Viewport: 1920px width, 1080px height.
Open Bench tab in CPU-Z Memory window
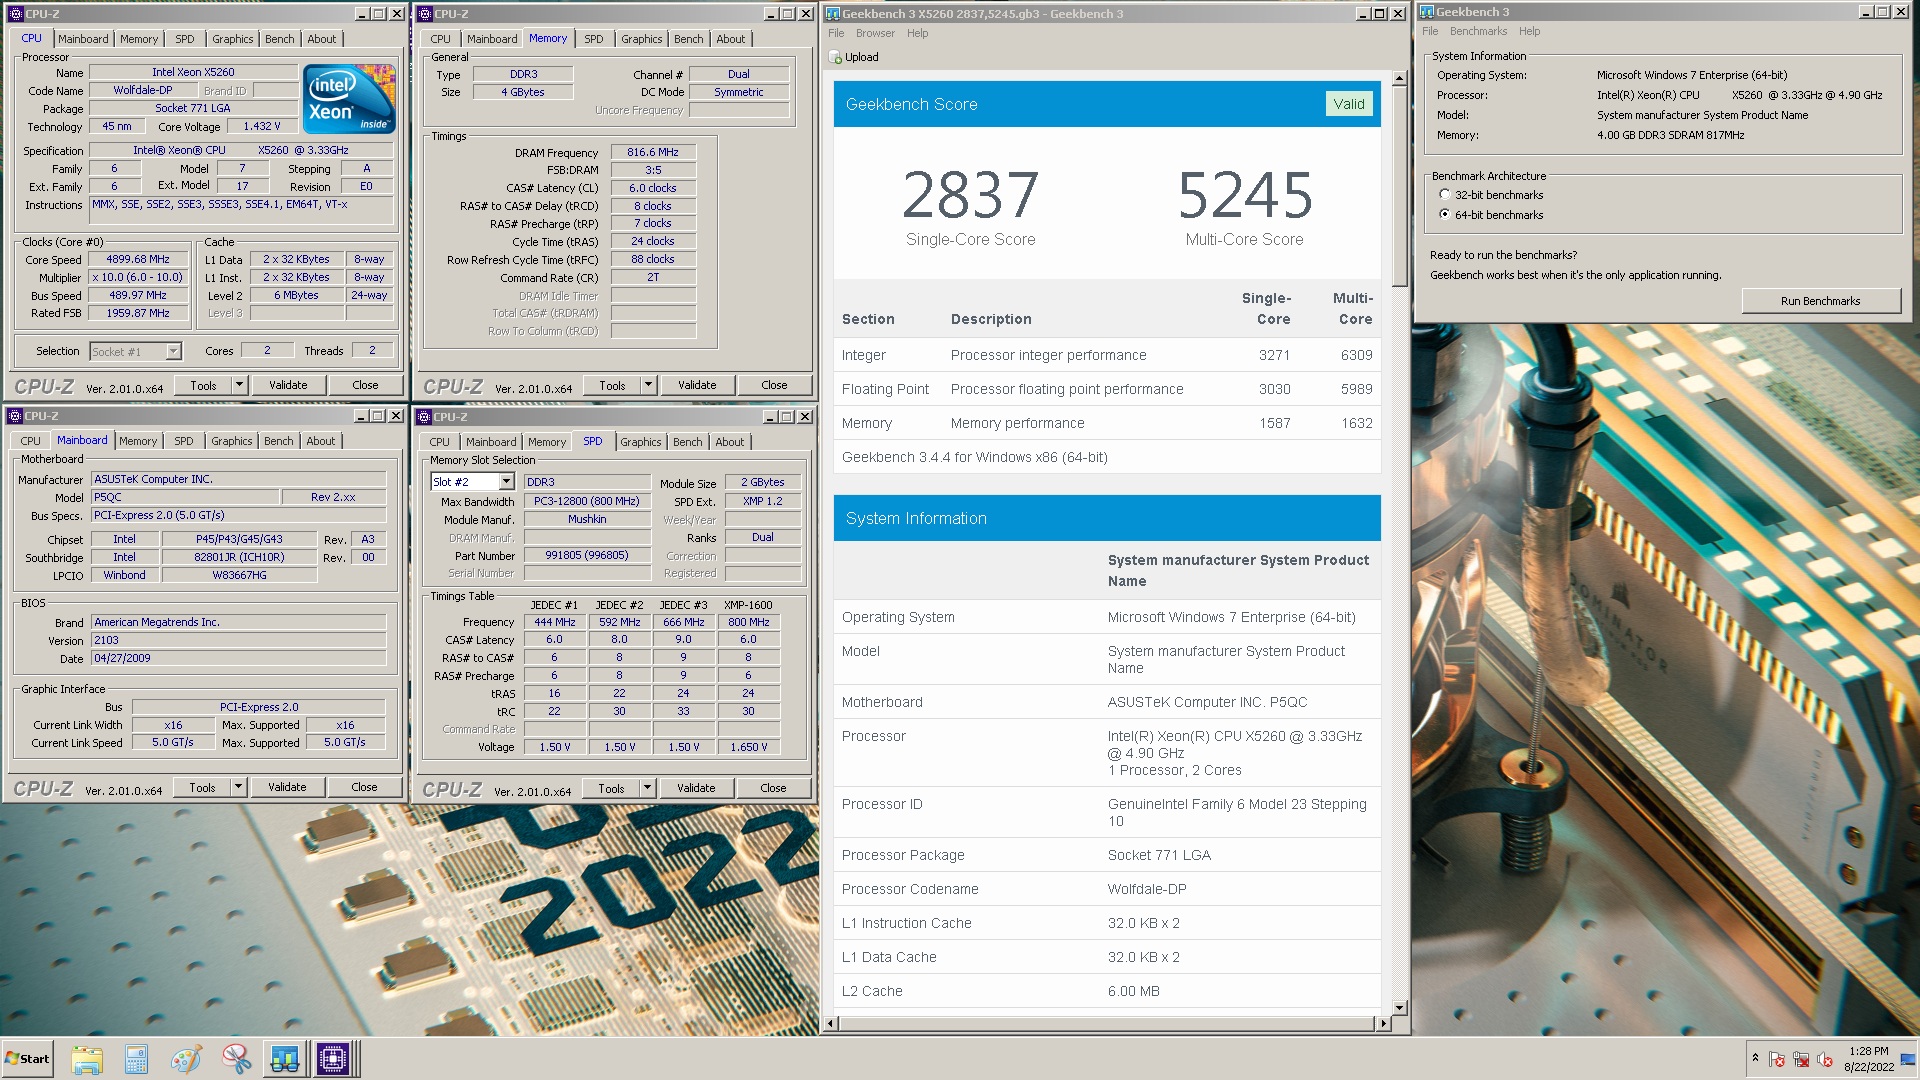click(x=688, y=39)
